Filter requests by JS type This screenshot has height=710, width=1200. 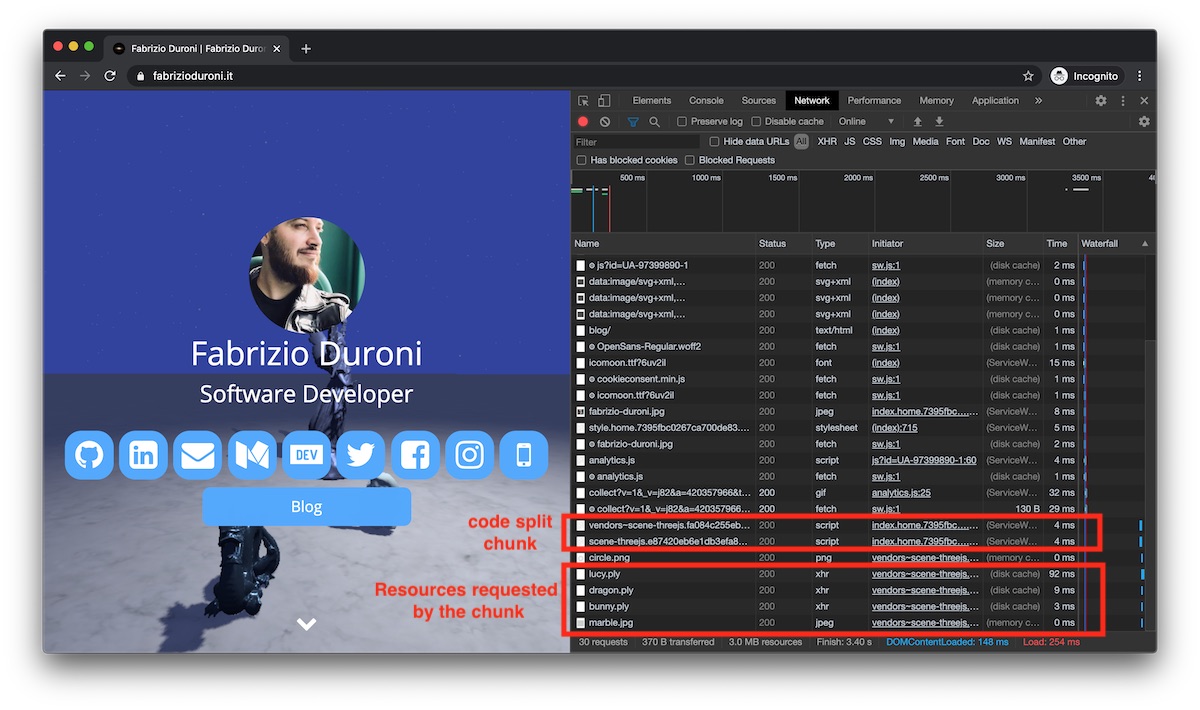850,142
